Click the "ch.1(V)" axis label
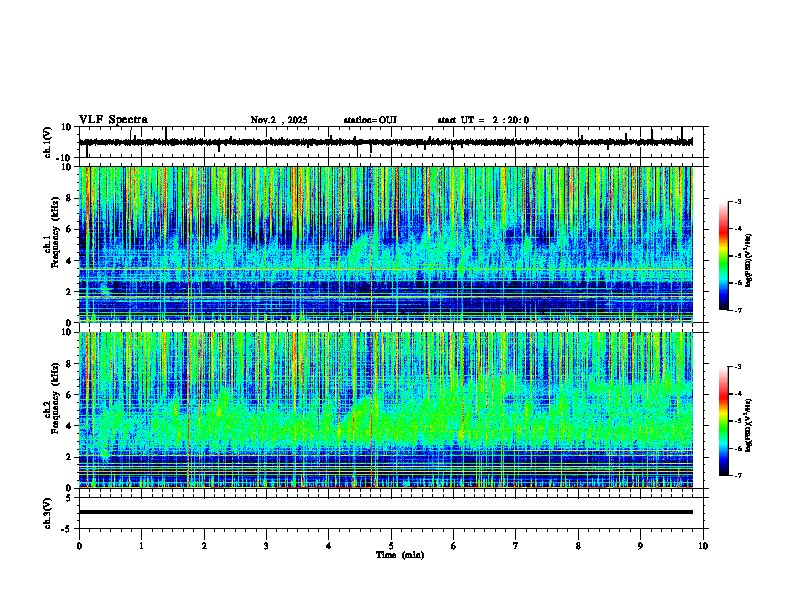792x612 pixels. 48,142
